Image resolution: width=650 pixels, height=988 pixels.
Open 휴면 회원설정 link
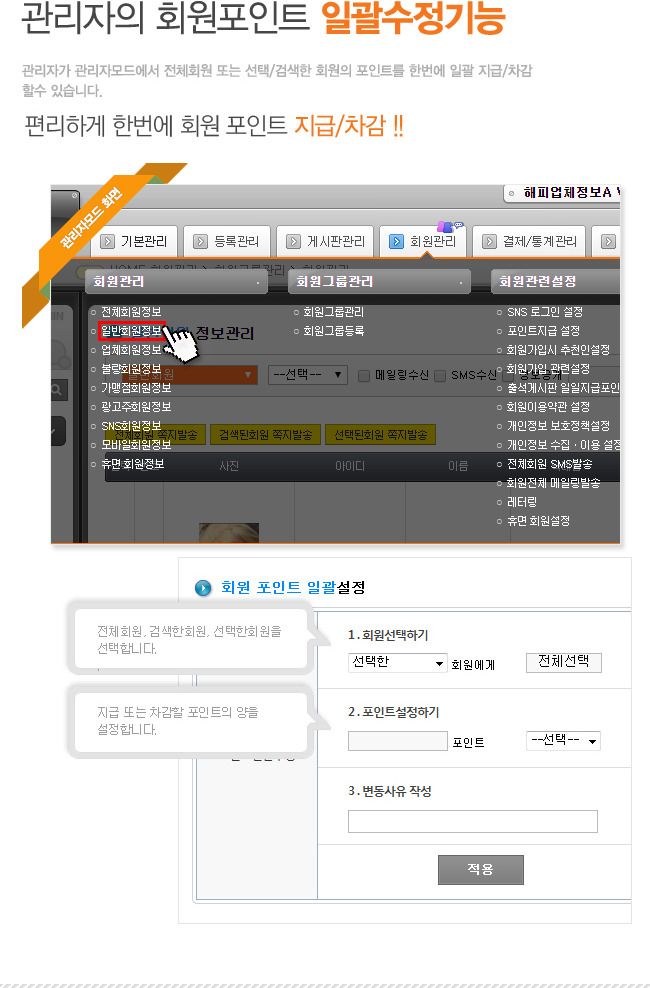538,521
